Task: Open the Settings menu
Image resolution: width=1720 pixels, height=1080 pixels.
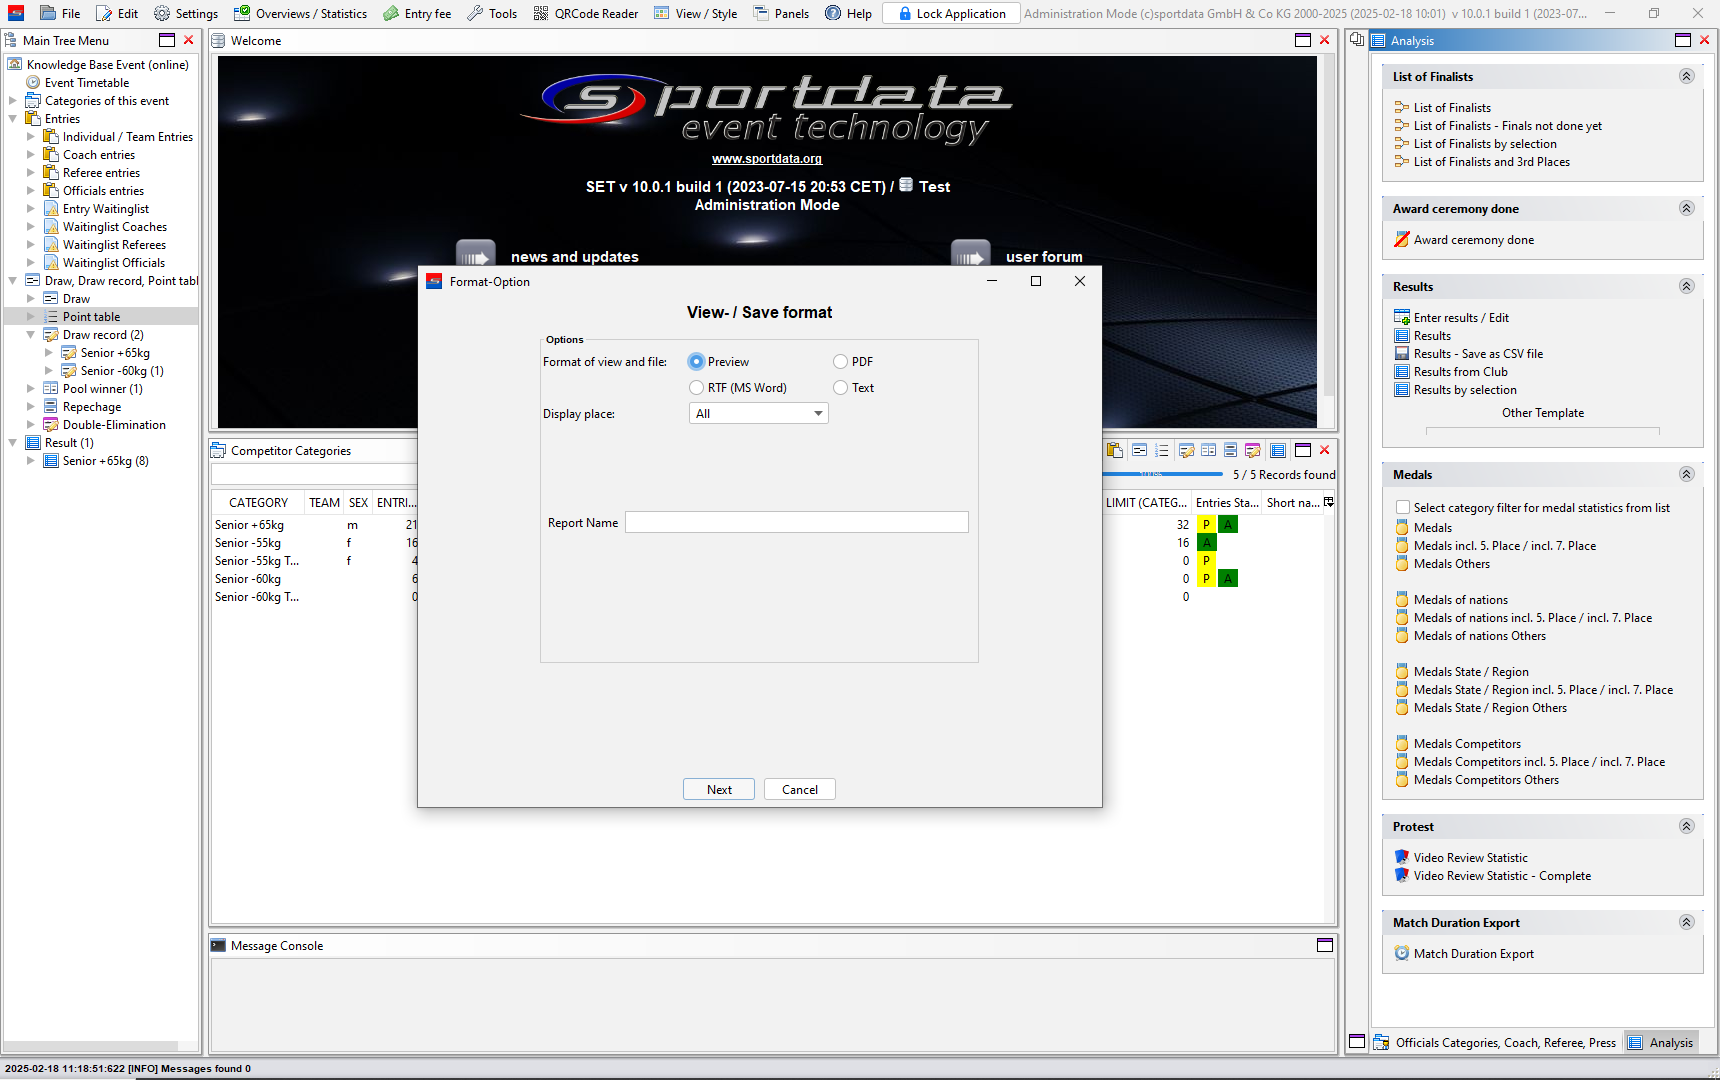Action: tap(186, 14)
